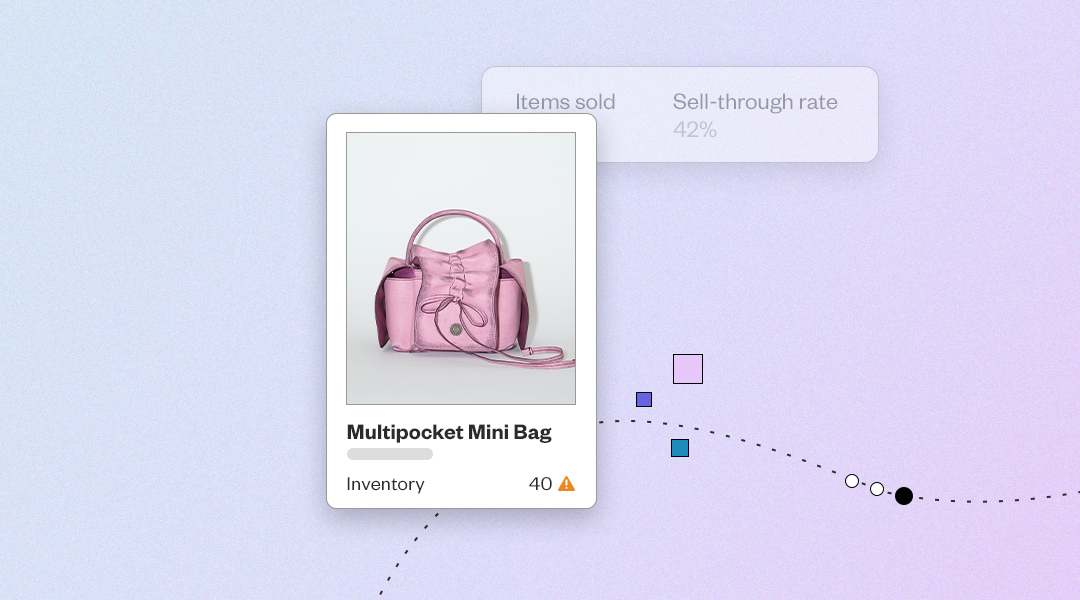Screen dimensions: 1080x600
Task: Click the inventory count "40"
Action: click(x=540, y=484)
